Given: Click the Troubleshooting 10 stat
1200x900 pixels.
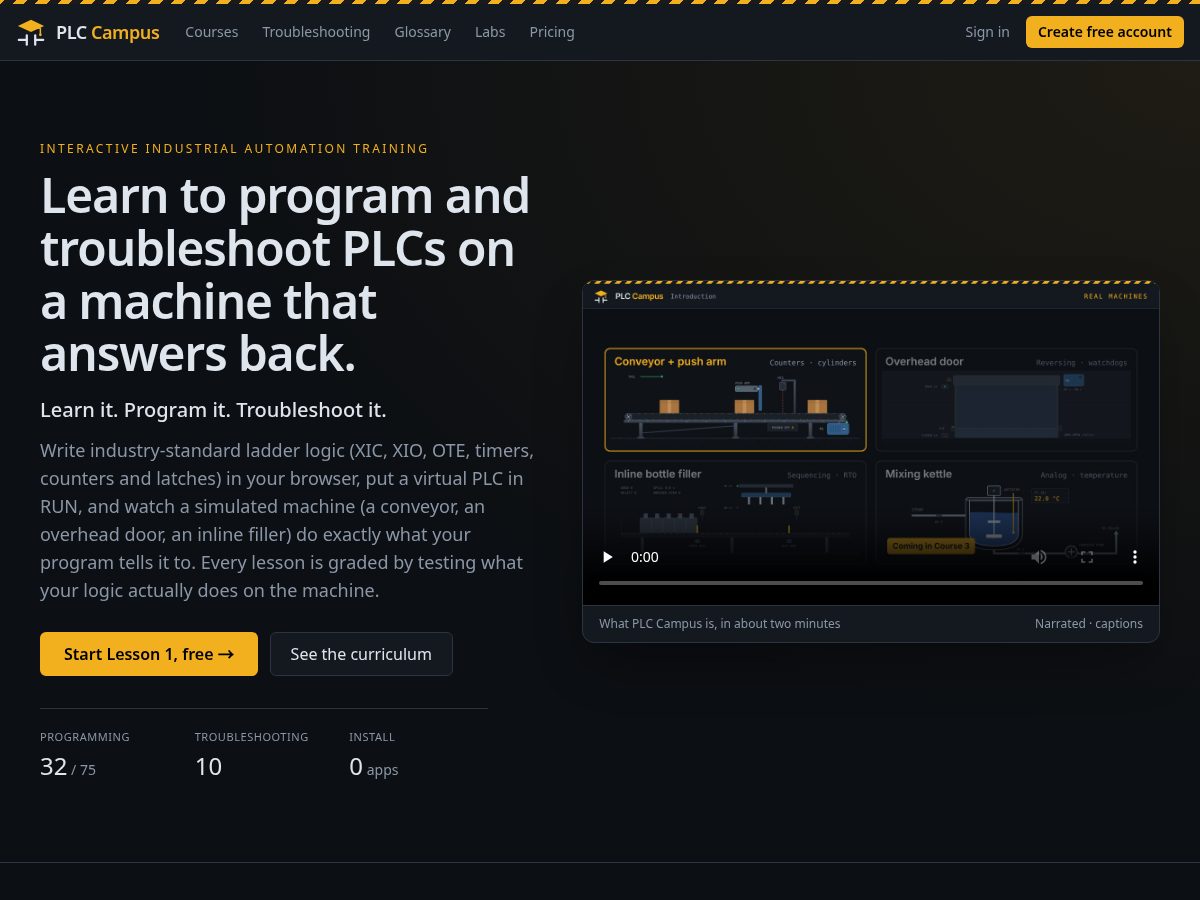Looking at the screenshot, I should coord(252,757).
